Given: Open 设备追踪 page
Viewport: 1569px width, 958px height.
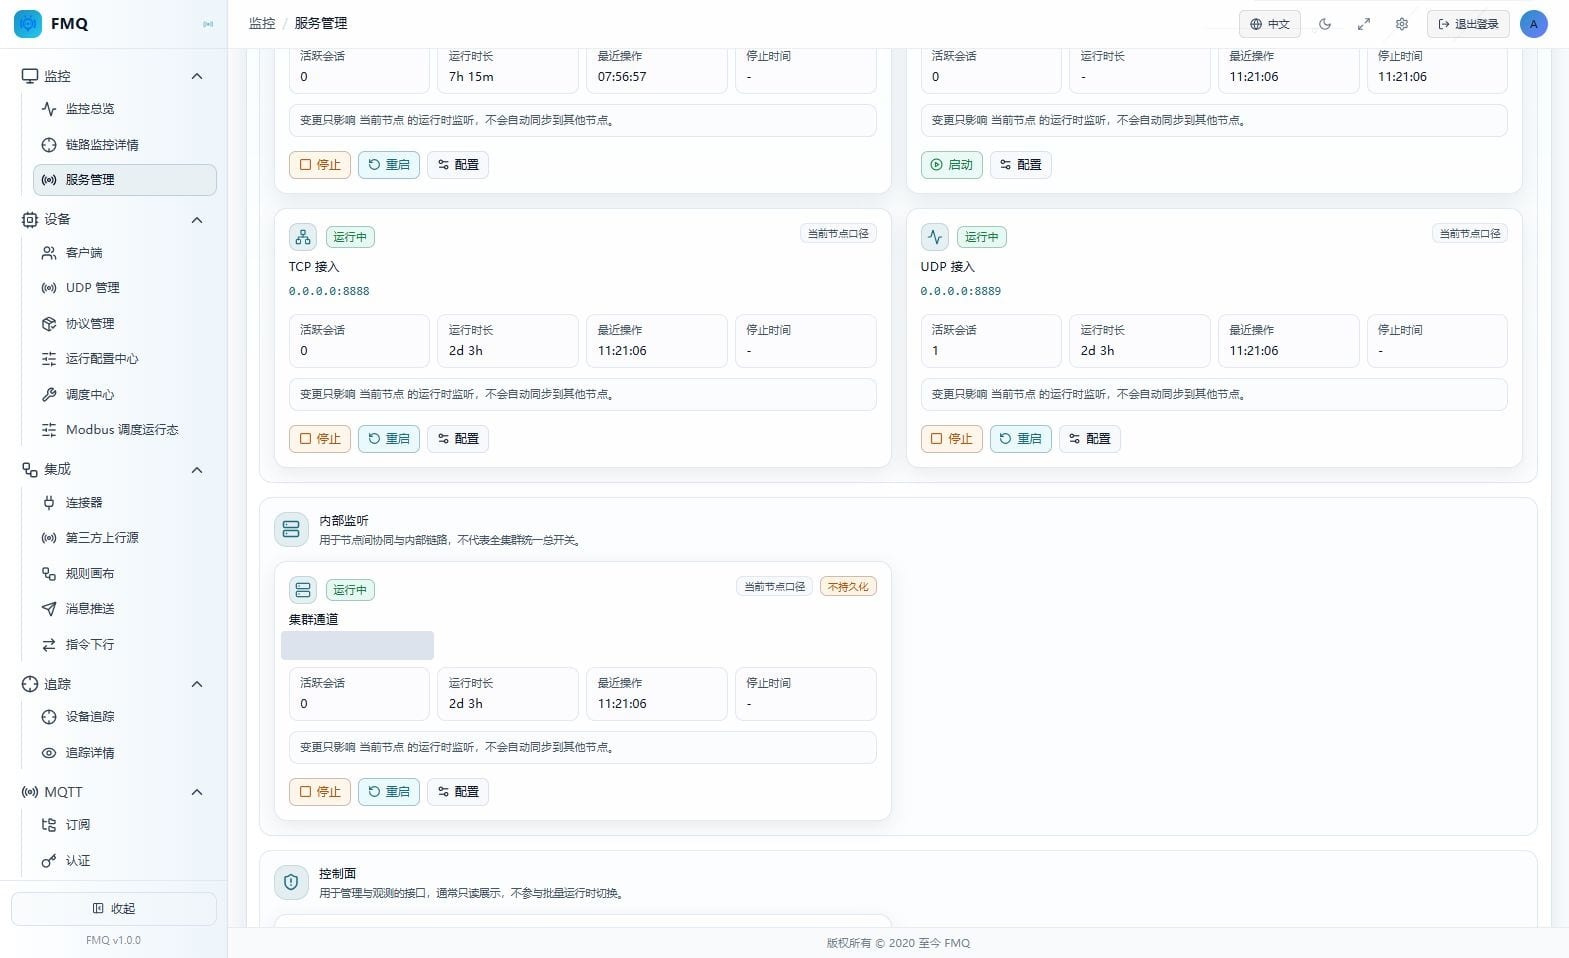Looking at the screenshot, I should (x=125, y=717).
